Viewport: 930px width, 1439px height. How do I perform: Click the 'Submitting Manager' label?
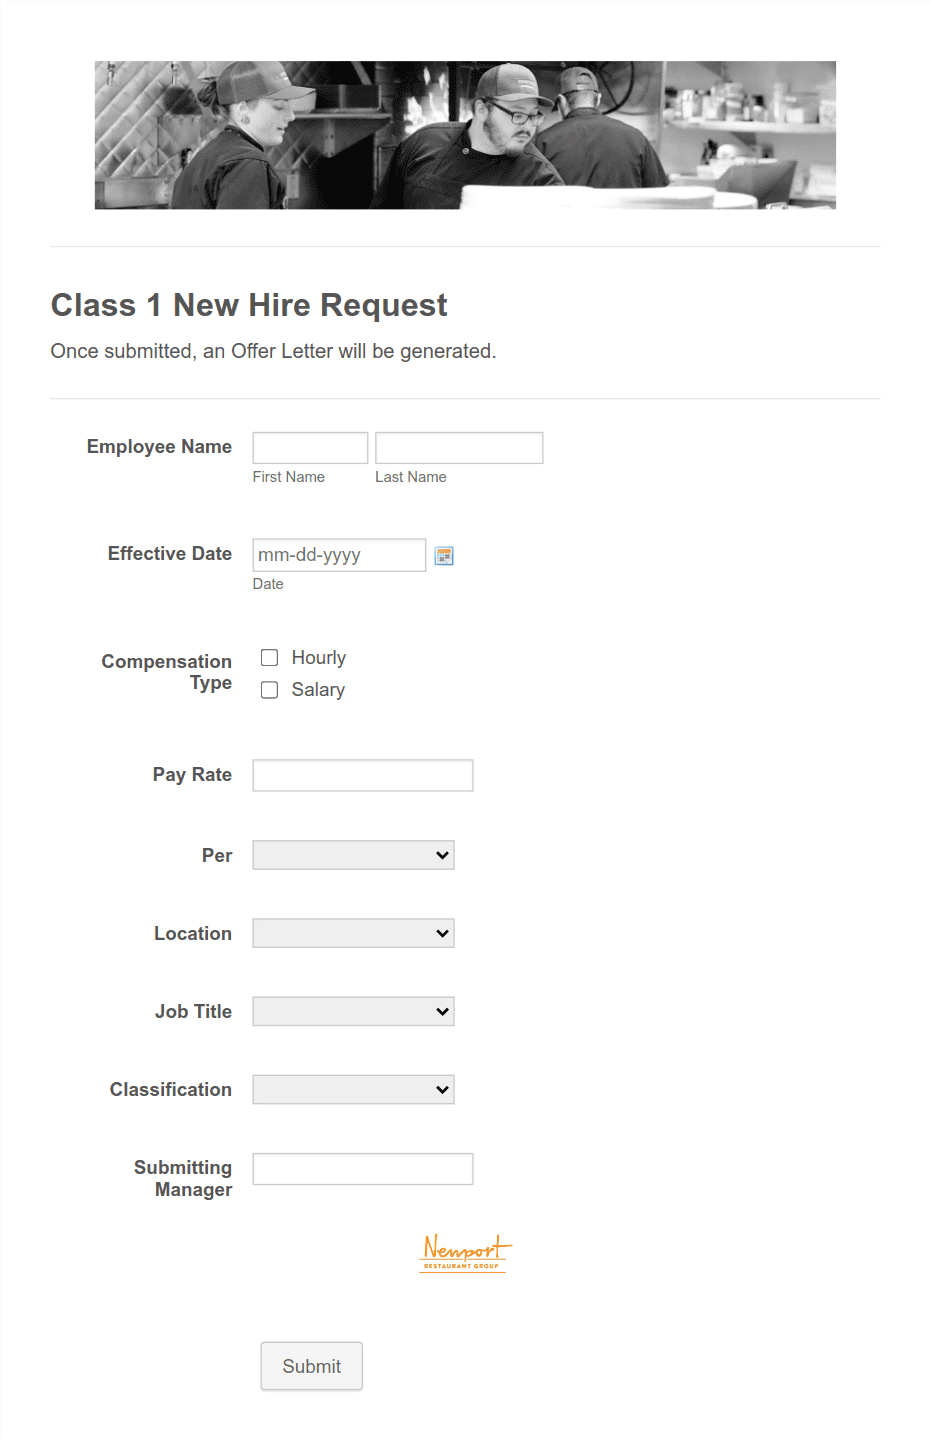(183, 1179)
